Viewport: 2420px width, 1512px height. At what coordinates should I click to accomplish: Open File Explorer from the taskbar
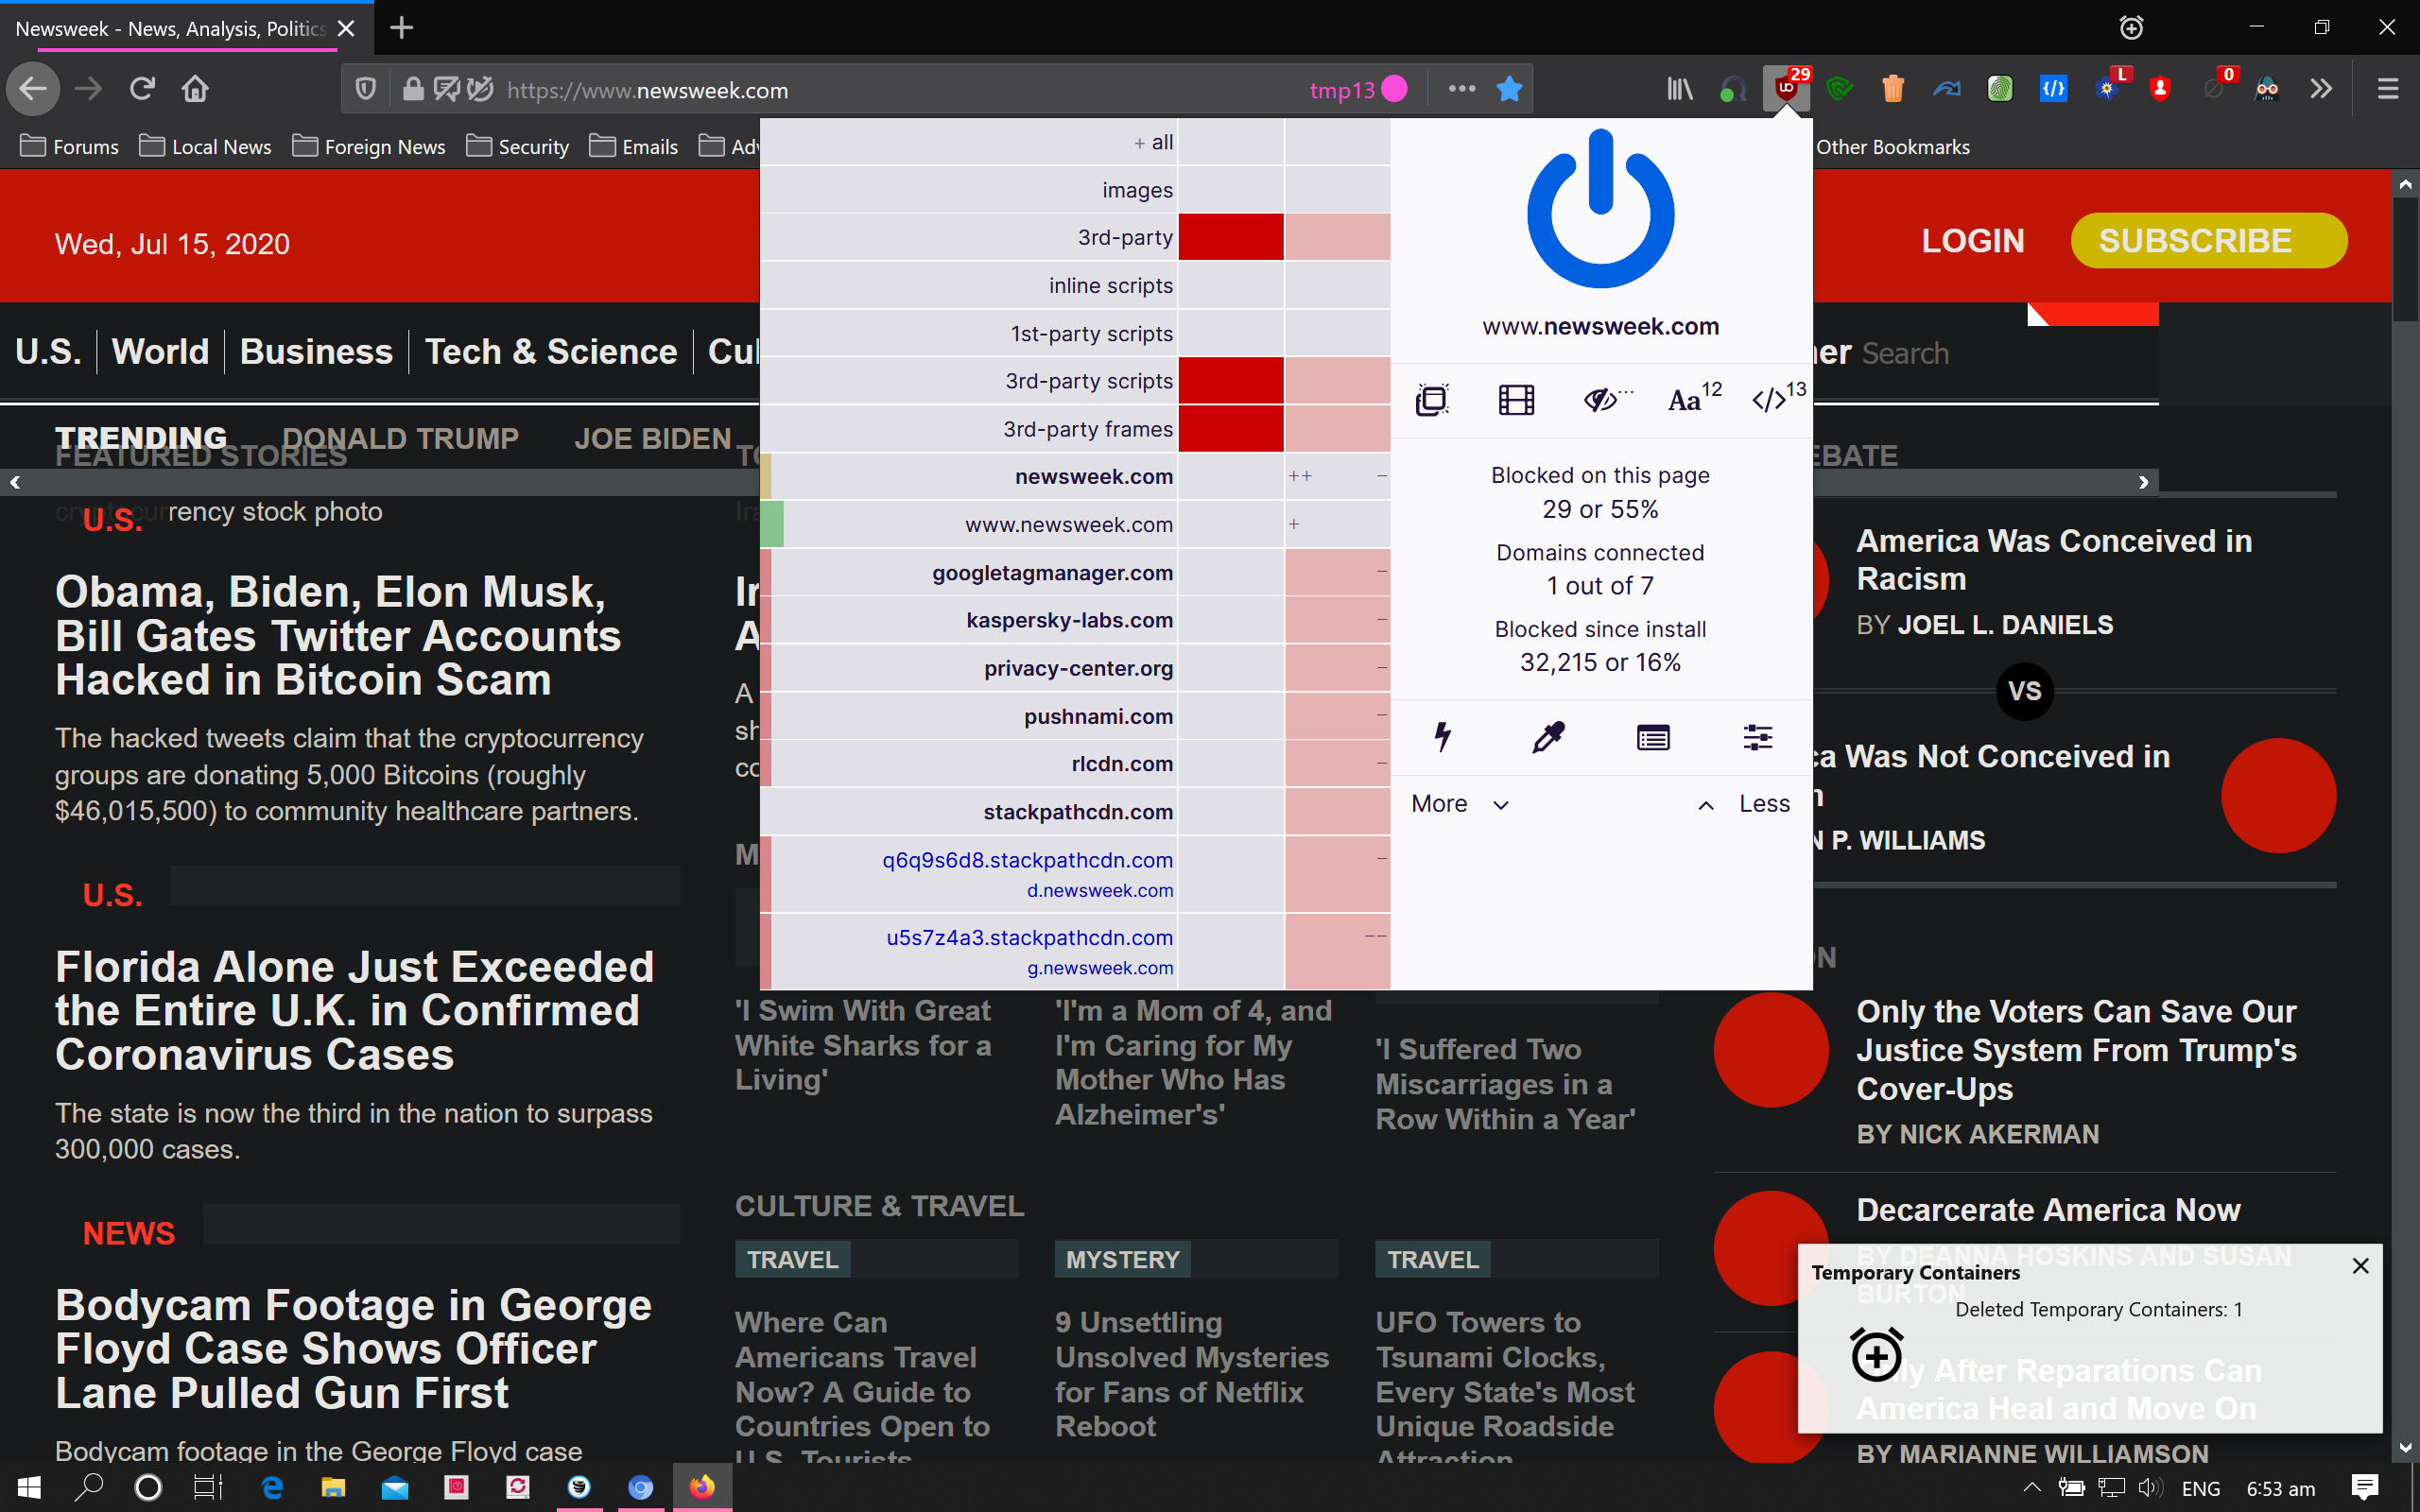[x=333, y=1487]
